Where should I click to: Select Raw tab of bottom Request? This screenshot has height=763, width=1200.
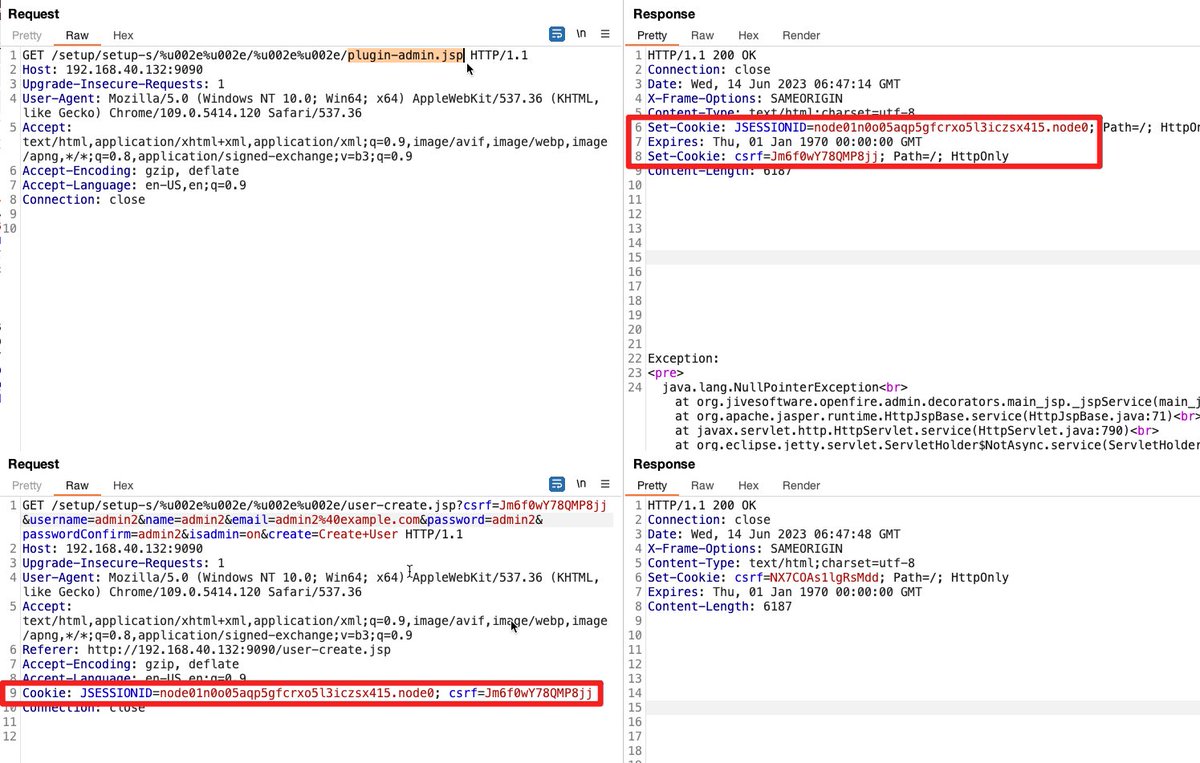[76, 485]
